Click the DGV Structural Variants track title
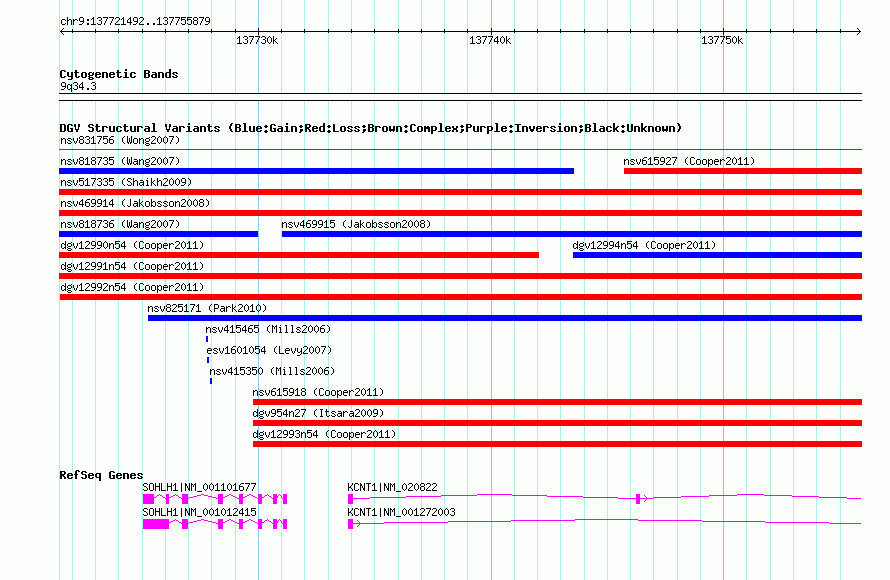Viewport: 890px width, 580px height. [370, 128]
